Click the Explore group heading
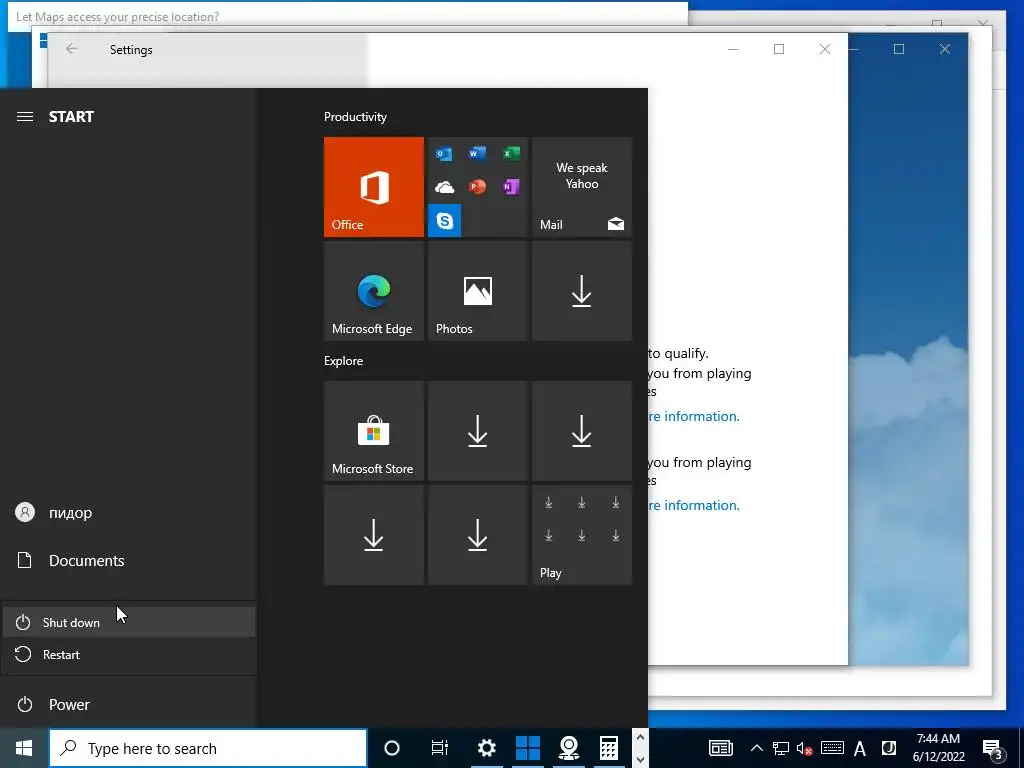The image size is (1024, 768). (344, 361)
